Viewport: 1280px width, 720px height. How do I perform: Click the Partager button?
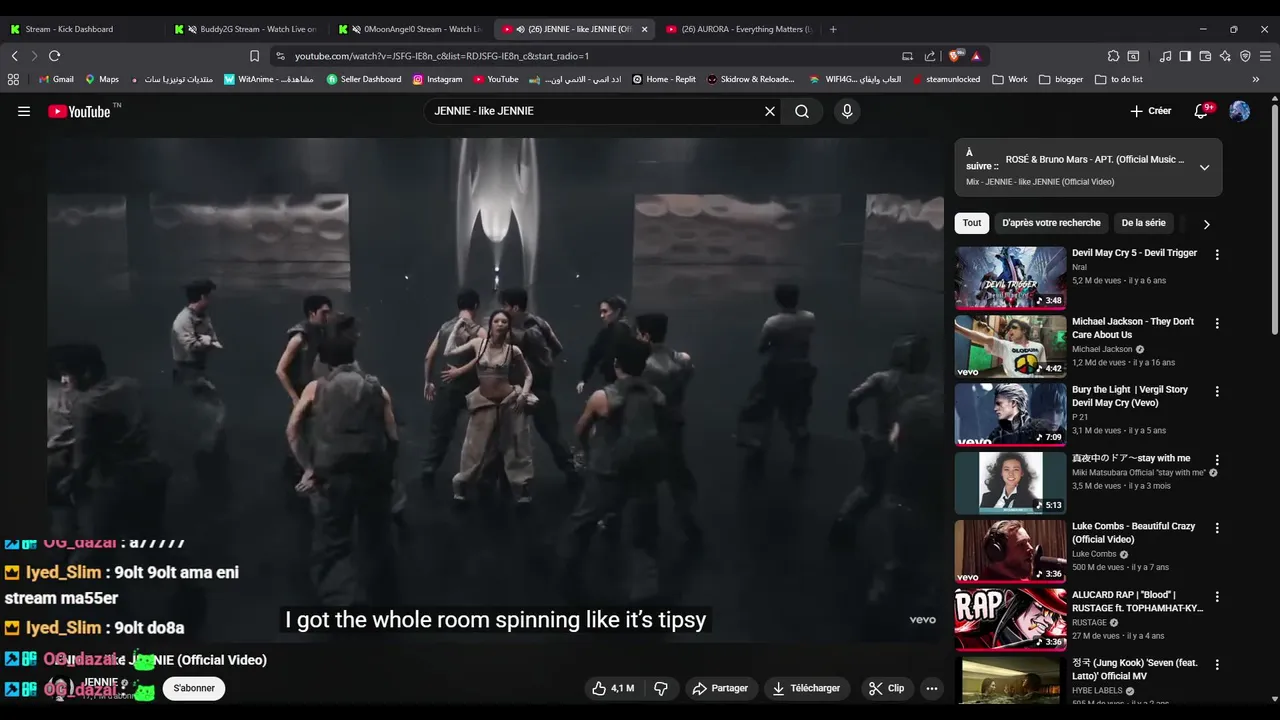tap(720, 688)
